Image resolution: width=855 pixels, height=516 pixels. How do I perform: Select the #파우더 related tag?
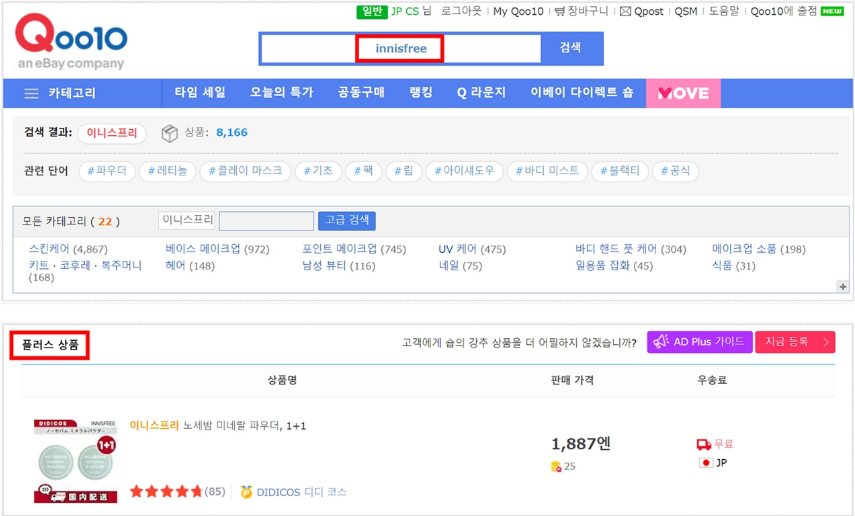tap(107, 171)
